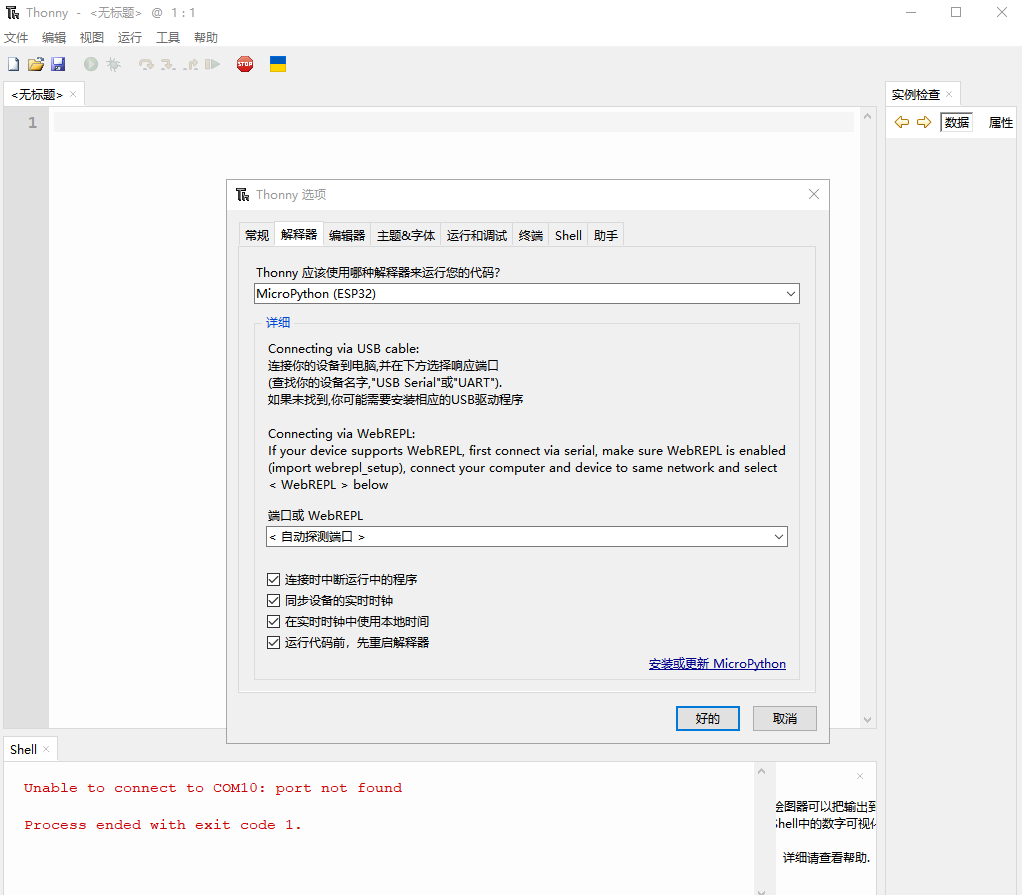Viewport: 1022px width, 895px height.
Task: Switch to the 常规 options tab
Action: 257,235
